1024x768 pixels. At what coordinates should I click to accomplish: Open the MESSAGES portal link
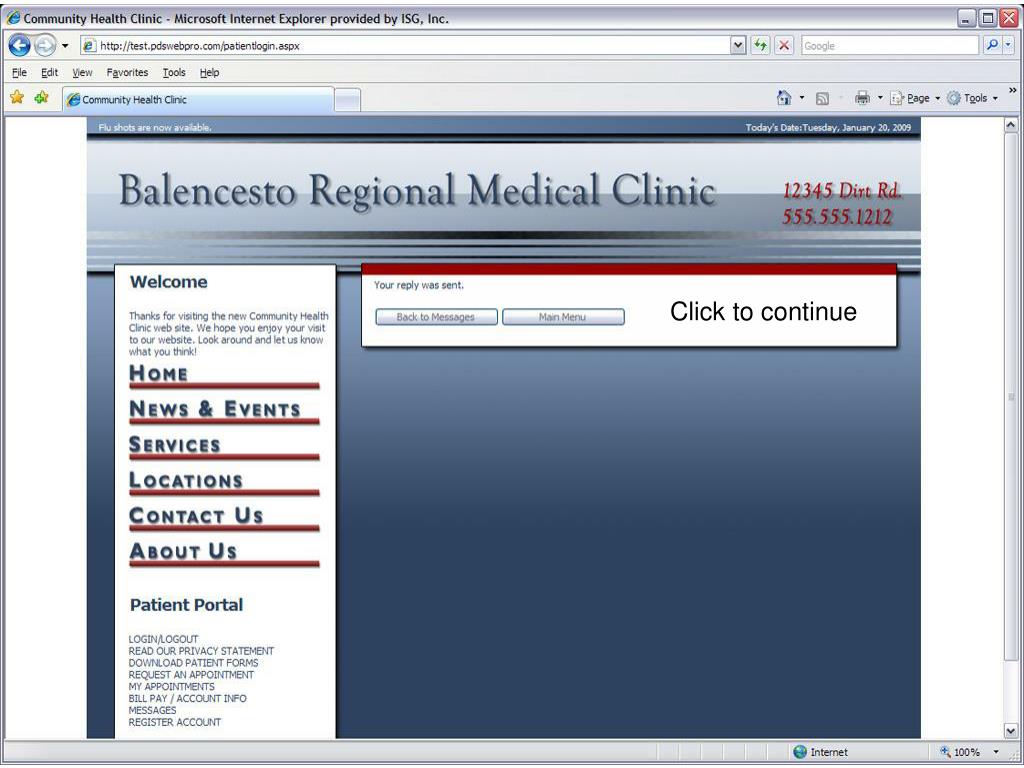pyautogui.click(x=152, y=710)
